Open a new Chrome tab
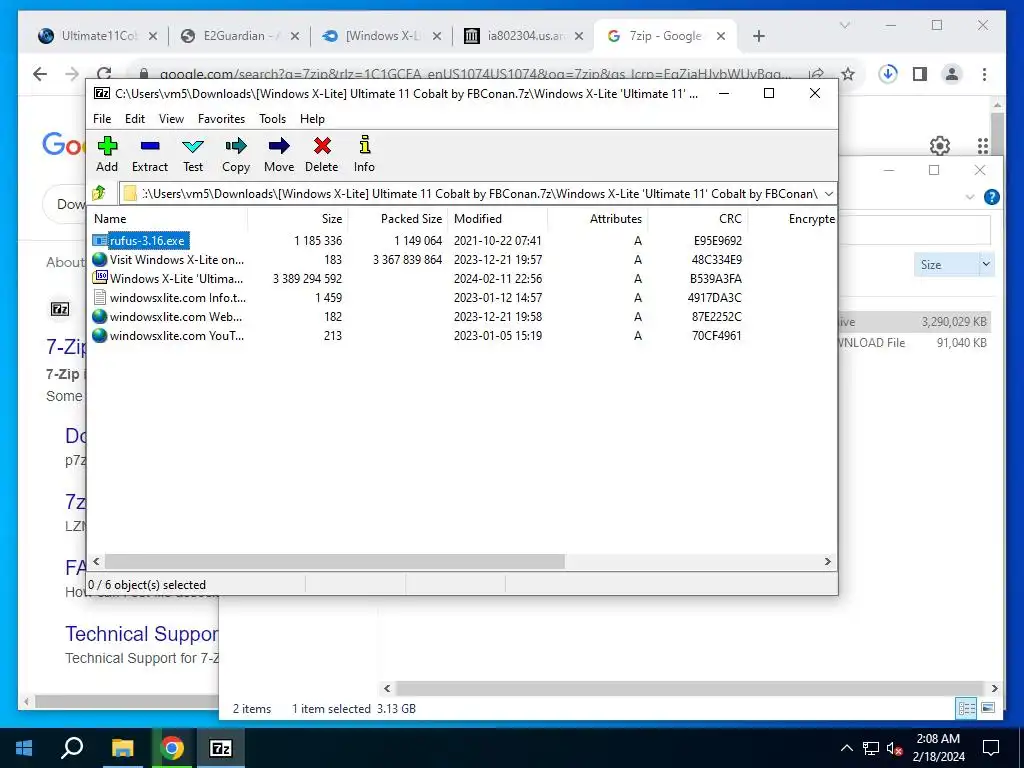 pyautogui.click(x=758, y=36)
